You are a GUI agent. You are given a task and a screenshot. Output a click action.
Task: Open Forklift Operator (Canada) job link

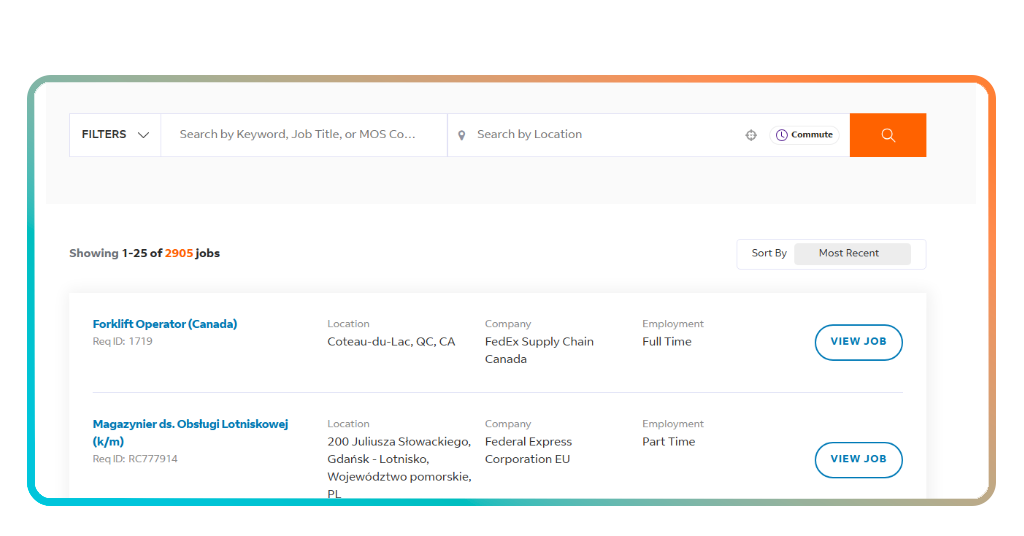point(165,324)
